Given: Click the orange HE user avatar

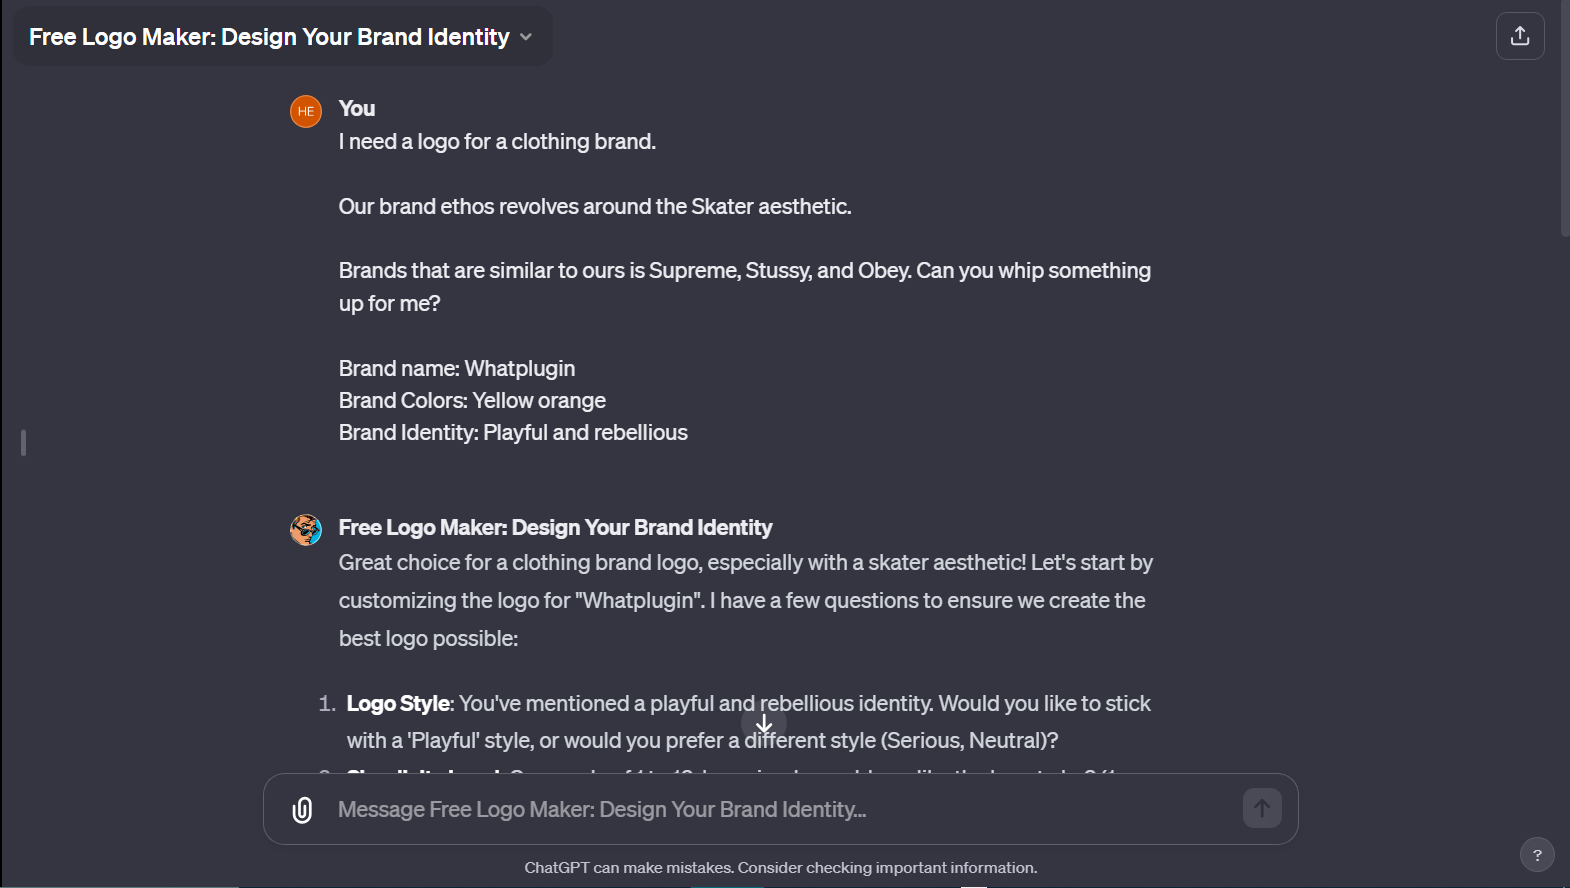Looking at the screenshot, I should point(305,111).
